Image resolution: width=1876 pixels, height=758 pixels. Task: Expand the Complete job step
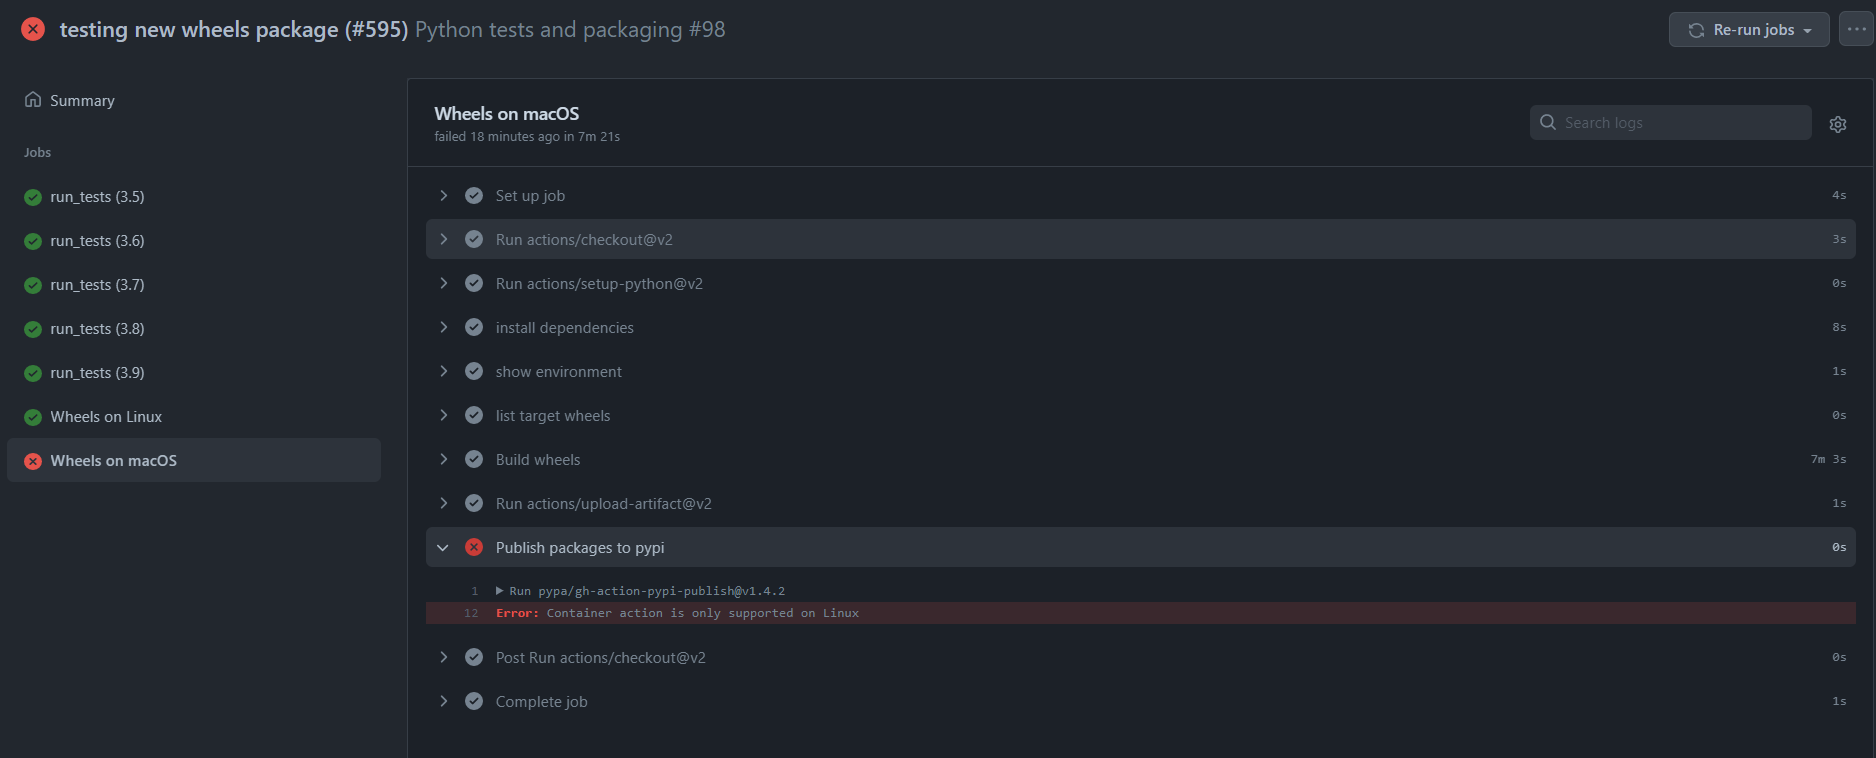point(445,701)
